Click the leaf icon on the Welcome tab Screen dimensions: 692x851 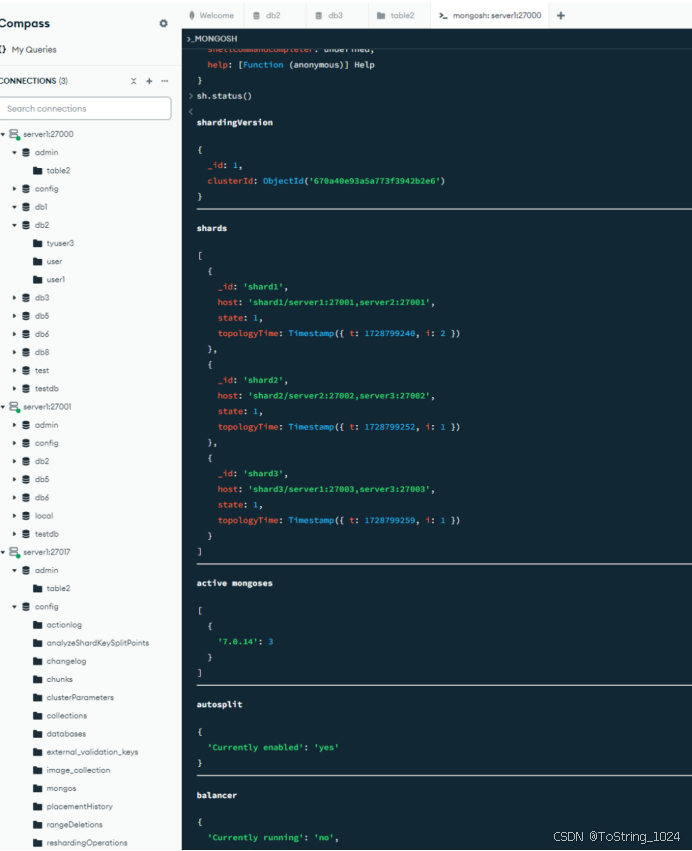[x=190, y=15]
